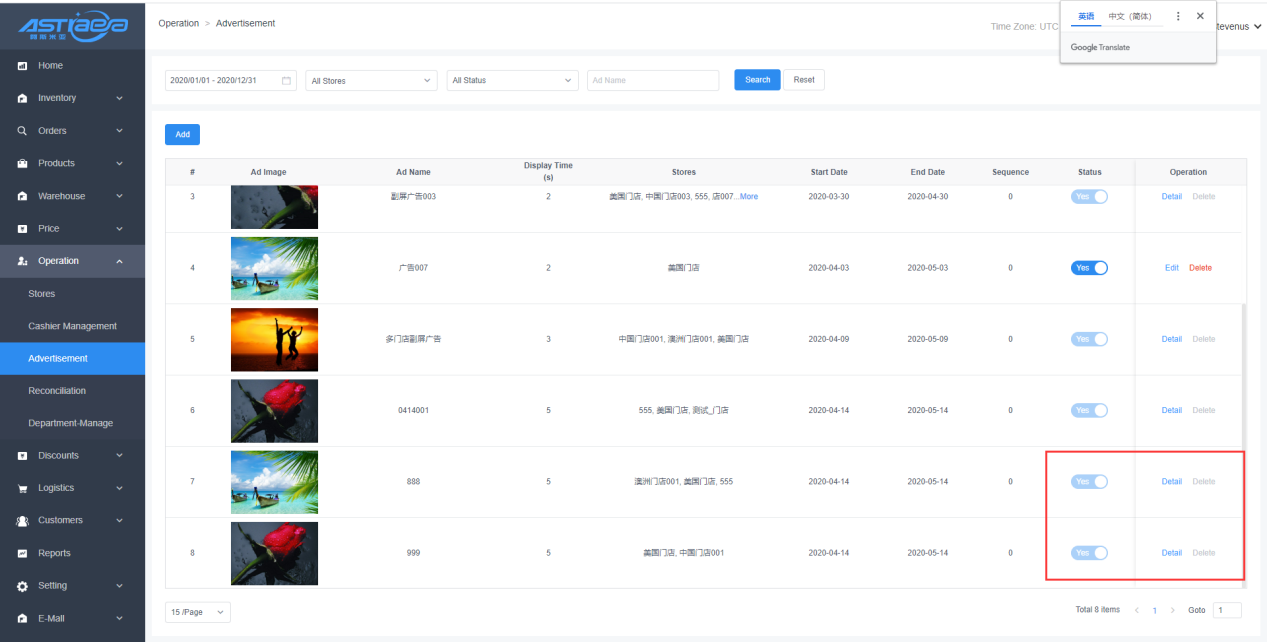Image resolution: width=1267 pixels, height=642 pixels.
Task: Click the Orders magnifier icon
Action: click(22, 131)
